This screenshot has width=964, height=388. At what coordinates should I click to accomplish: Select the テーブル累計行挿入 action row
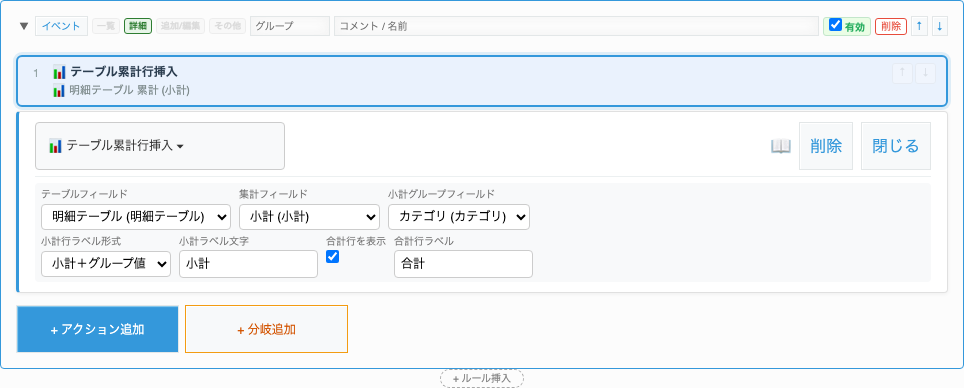[x=481, y=81]
